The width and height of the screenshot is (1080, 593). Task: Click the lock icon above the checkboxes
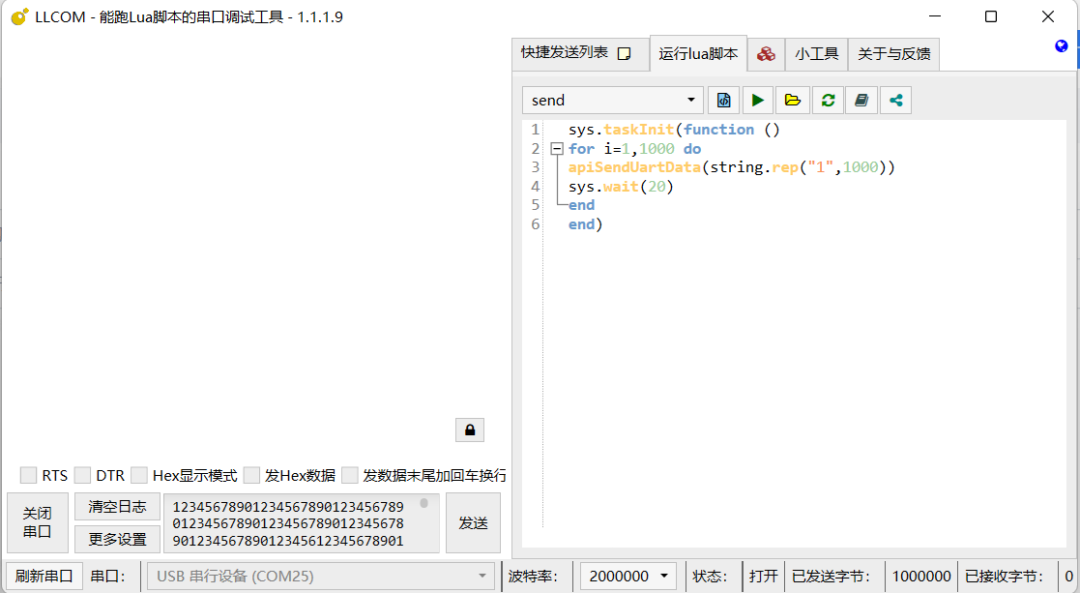click(x=469, y=429)
